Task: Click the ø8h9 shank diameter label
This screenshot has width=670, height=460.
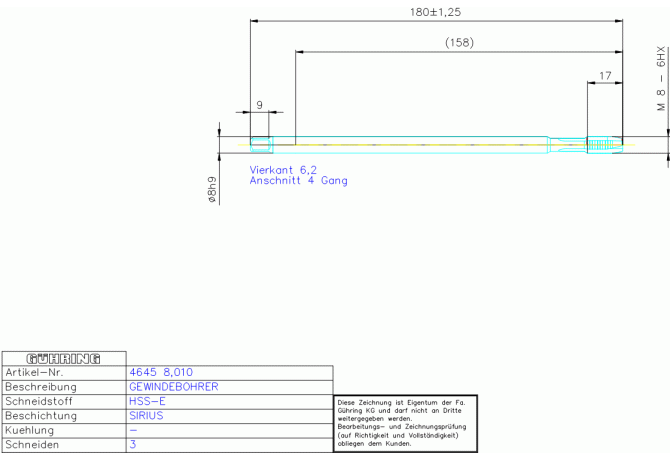Action: pos(212,190)
